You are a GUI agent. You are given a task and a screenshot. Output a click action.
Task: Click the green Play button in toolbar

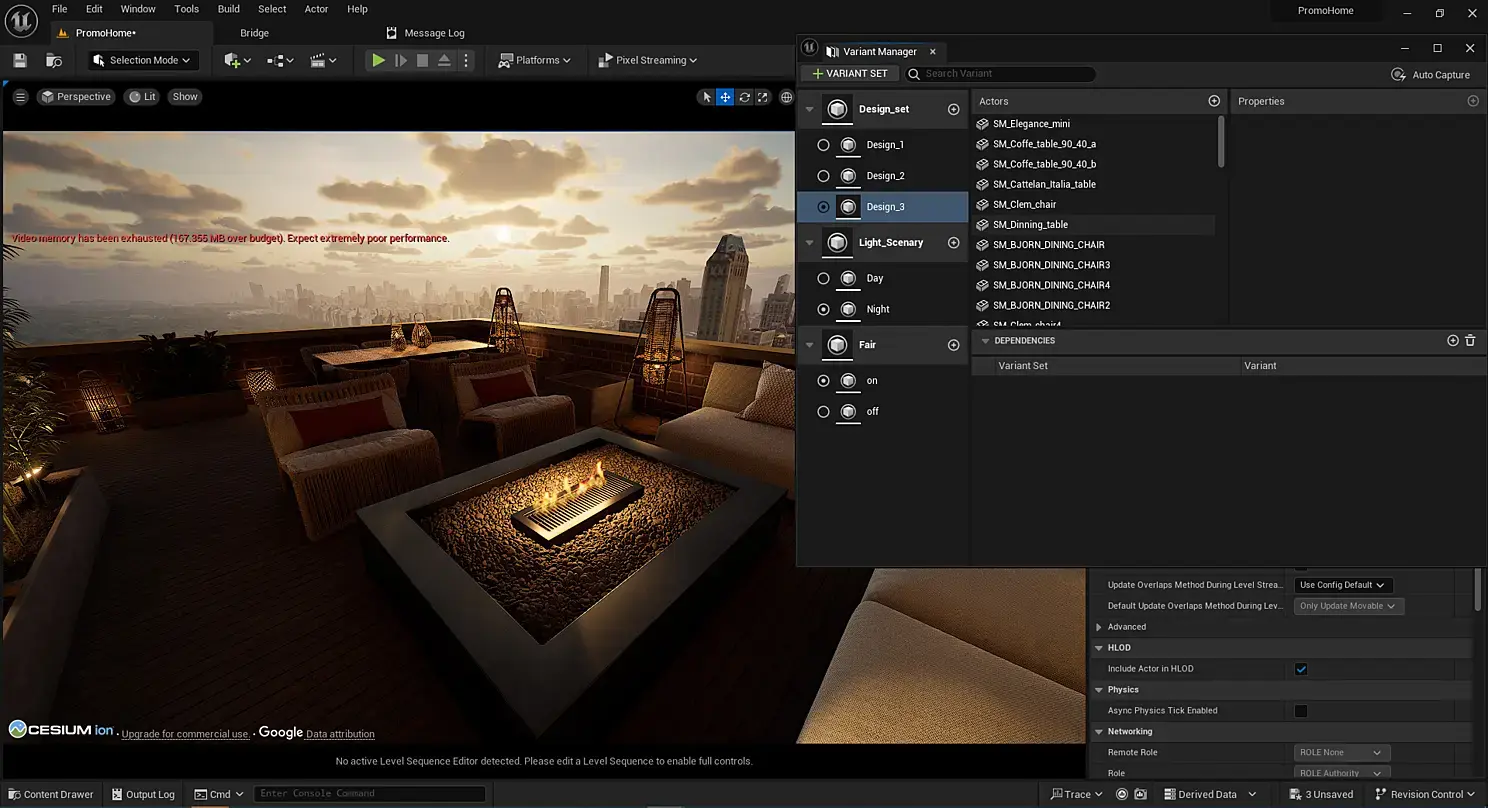378,60
